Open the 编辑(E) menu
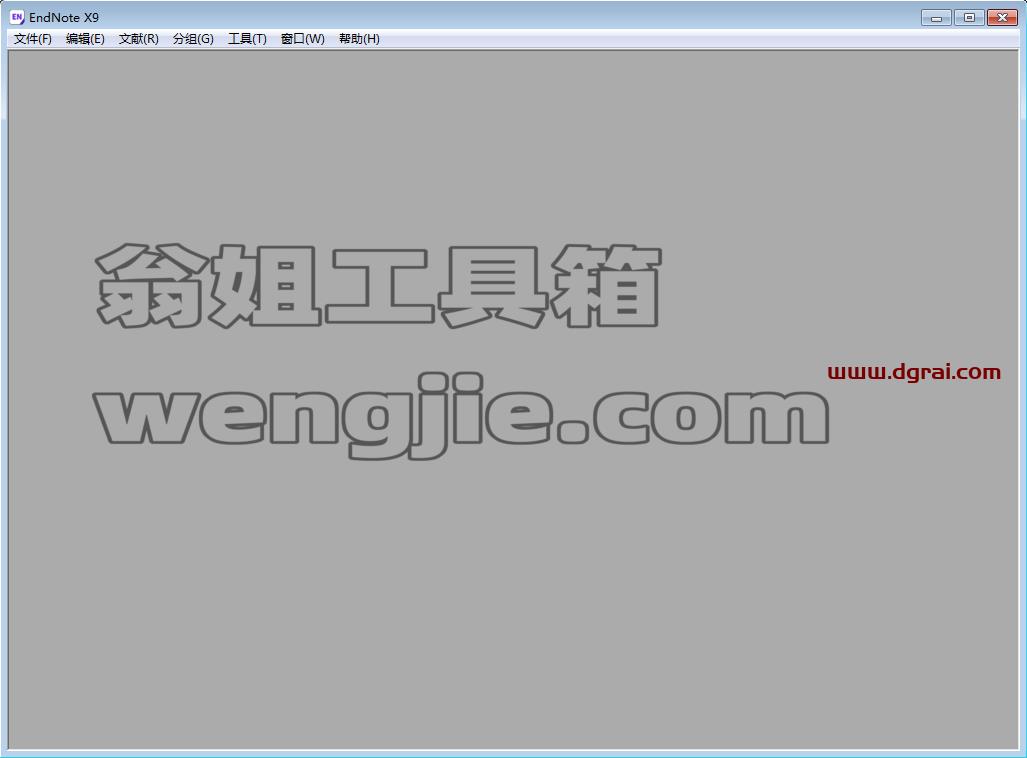This screenshot has width=1027, height=758. click(x=85, y=39)
